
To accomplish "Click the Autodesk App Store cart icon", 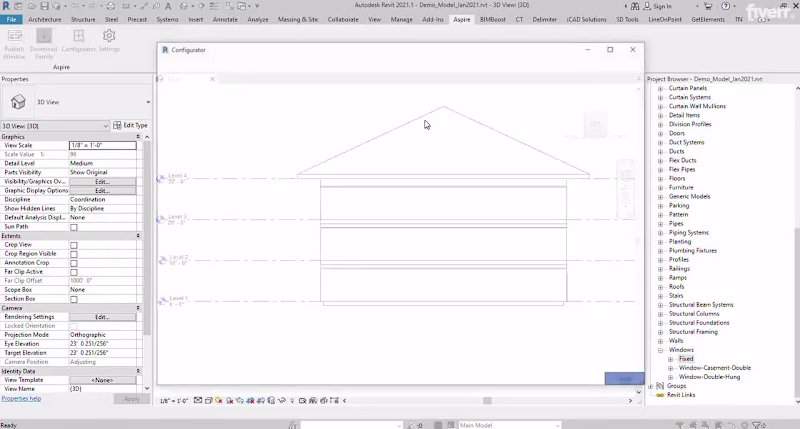I will point(708,6).
